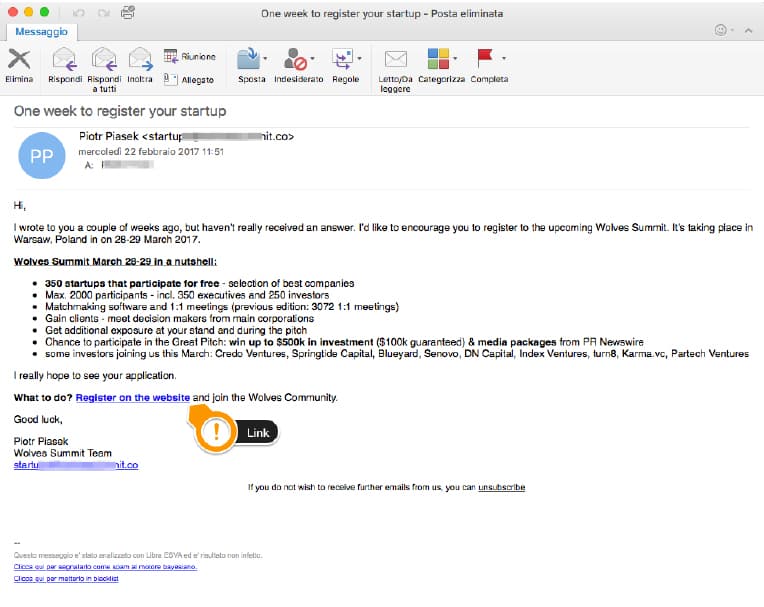Click the Allegato attachment button

189,79
